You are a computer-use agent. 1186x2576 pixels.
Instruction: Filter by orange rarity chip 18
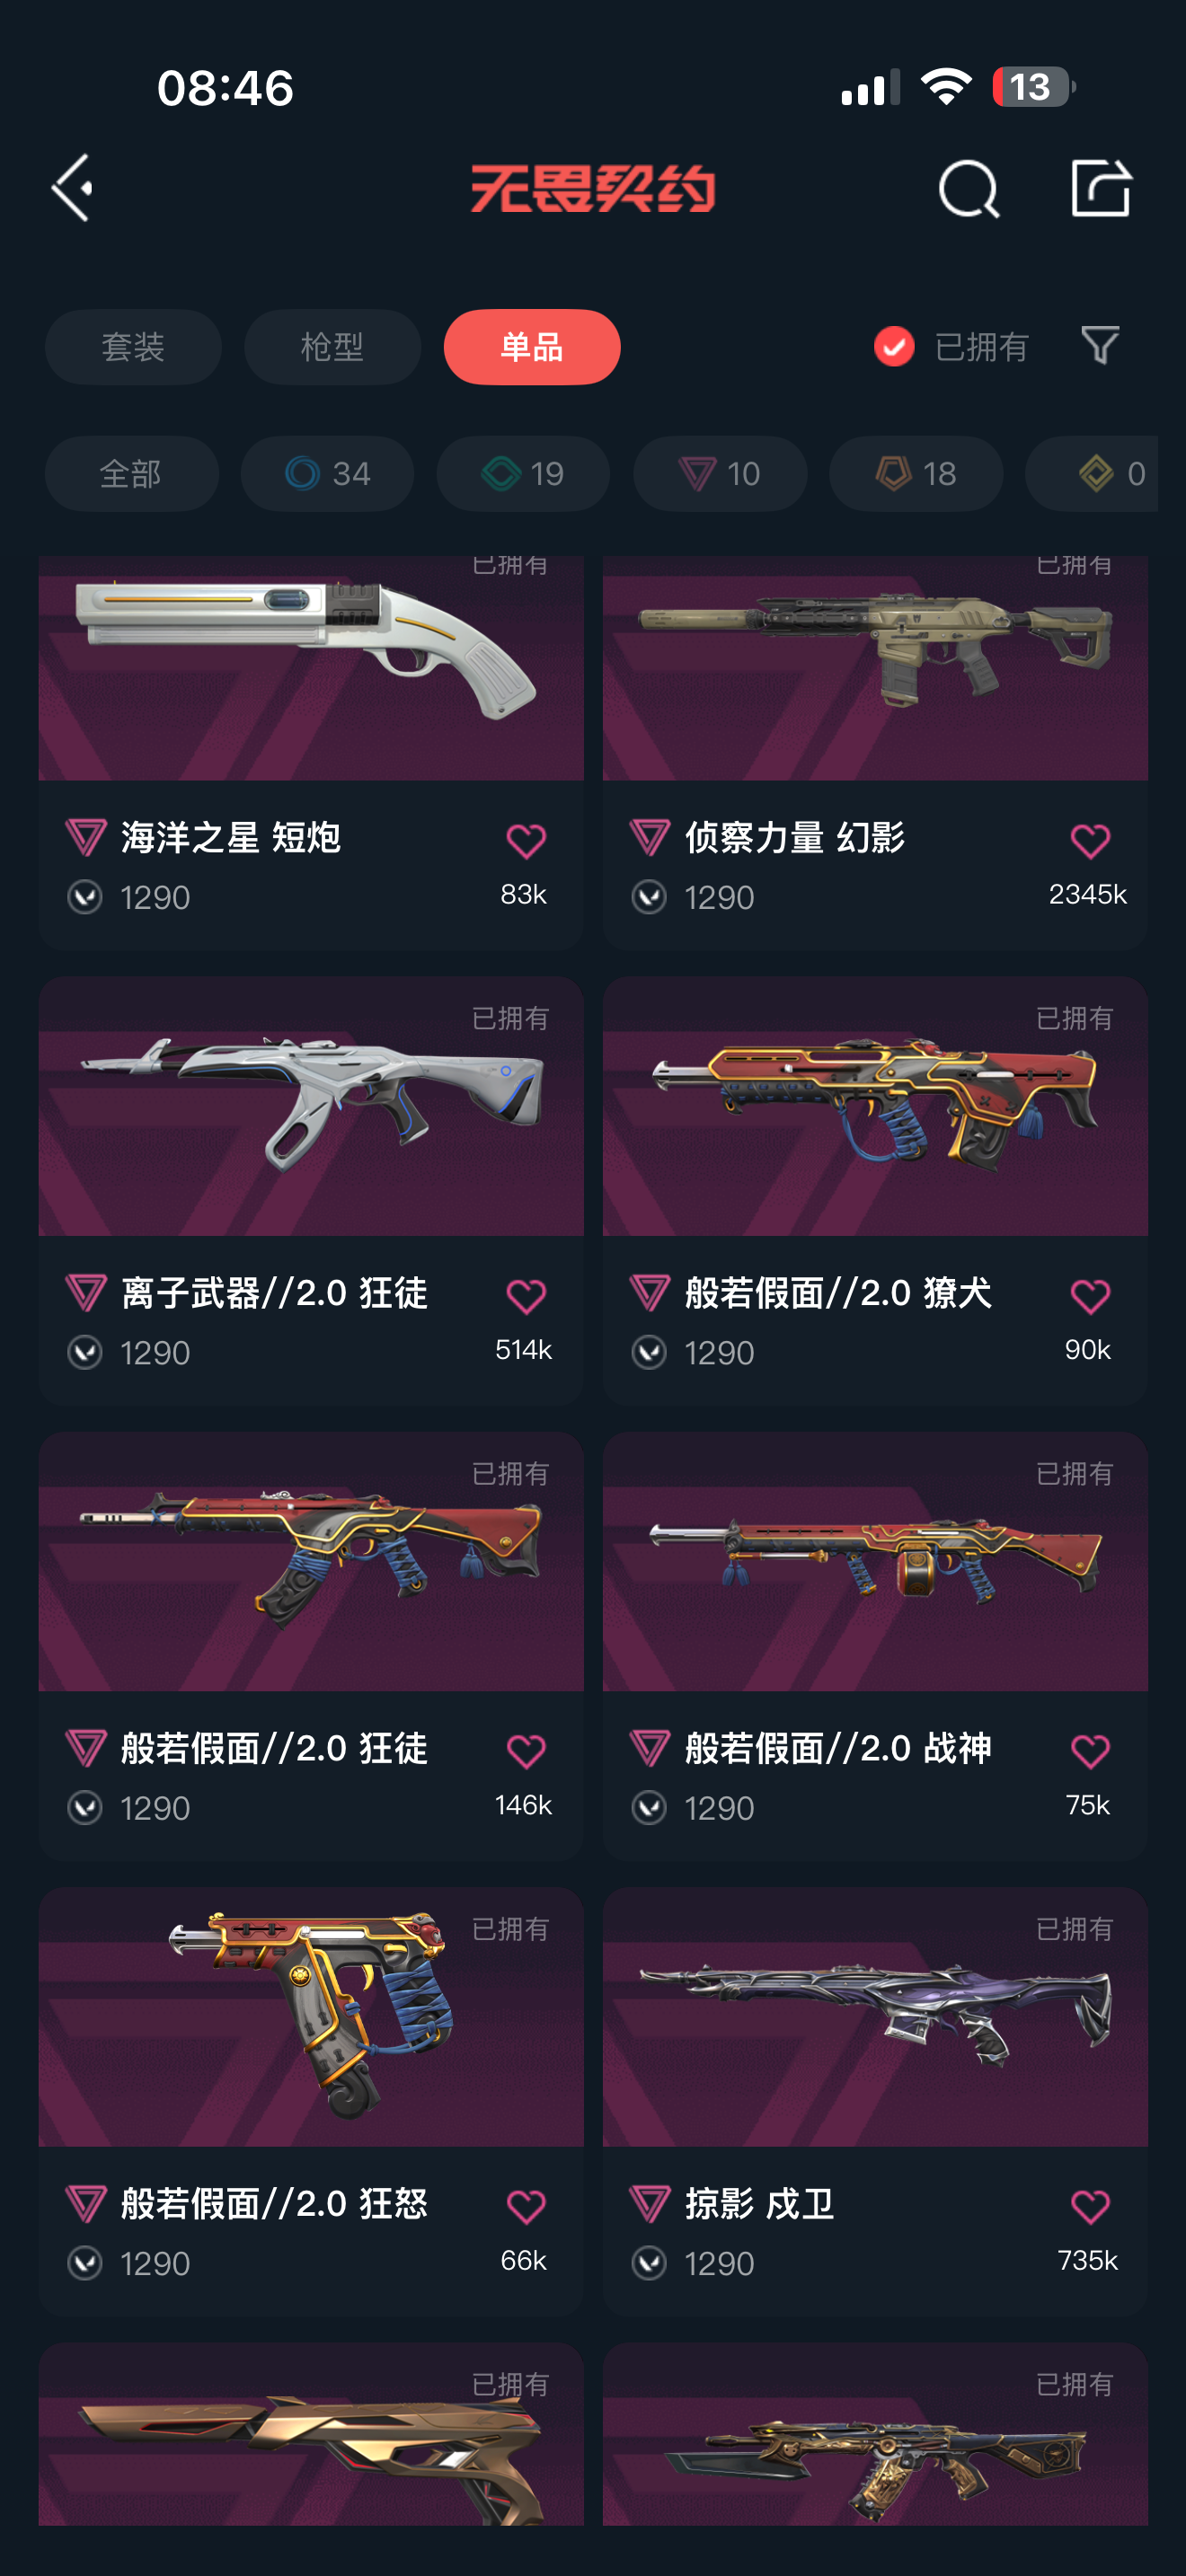point(916,473)
